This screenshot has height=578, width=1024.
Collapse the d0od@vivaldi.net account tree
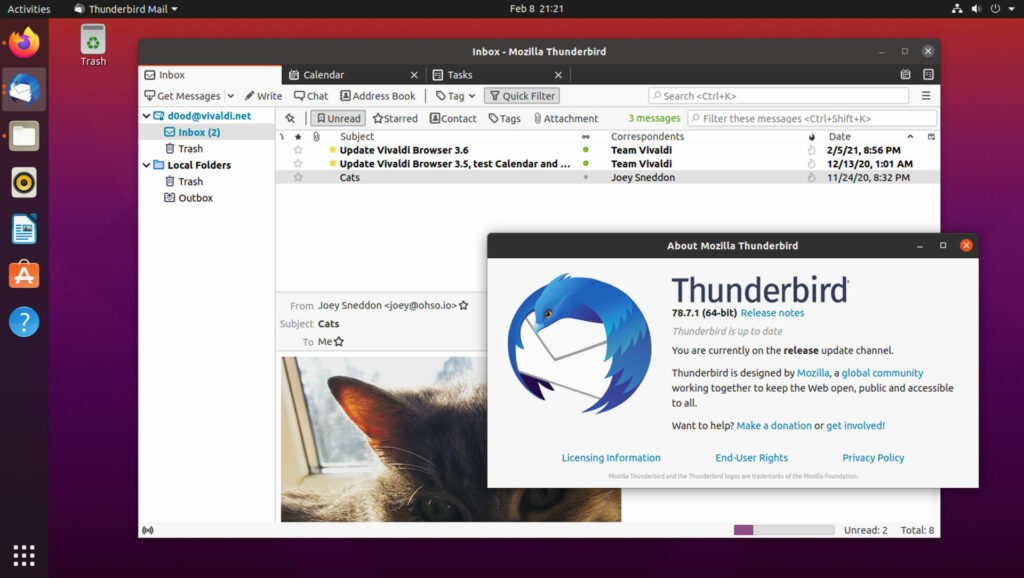pos(146,116)
